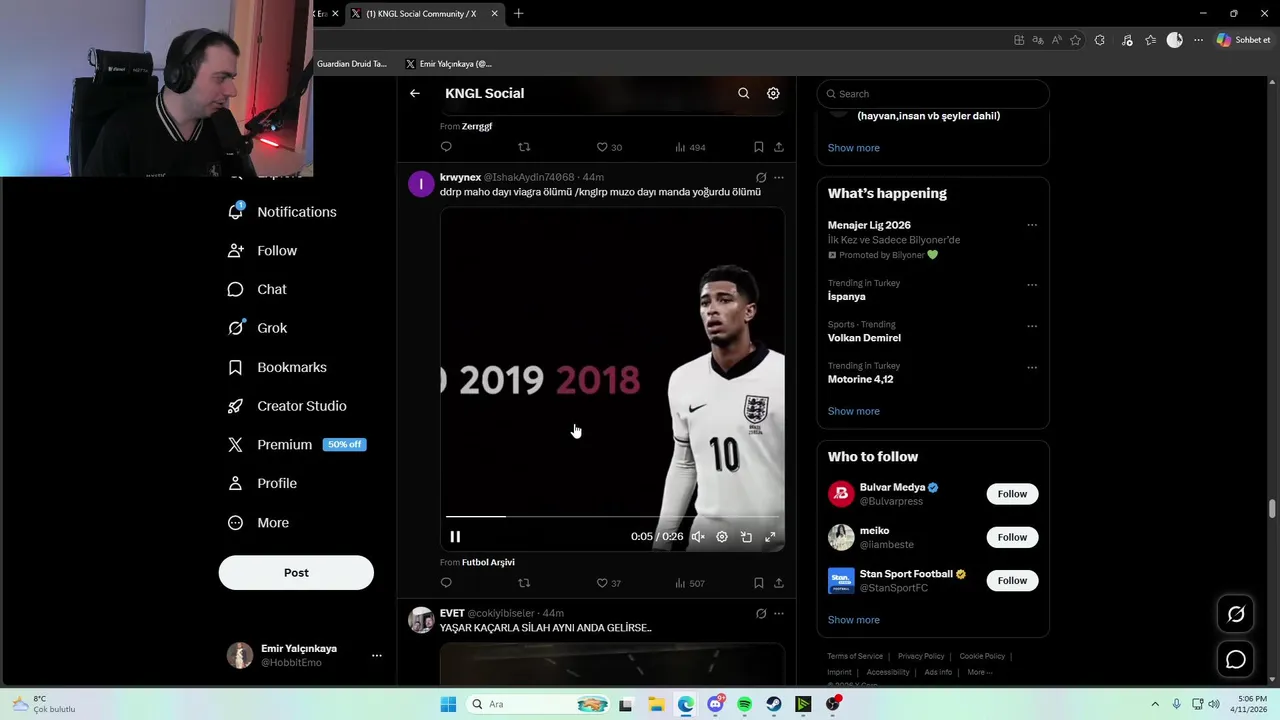View analytics showing 494 views

[x=690, y=147]
